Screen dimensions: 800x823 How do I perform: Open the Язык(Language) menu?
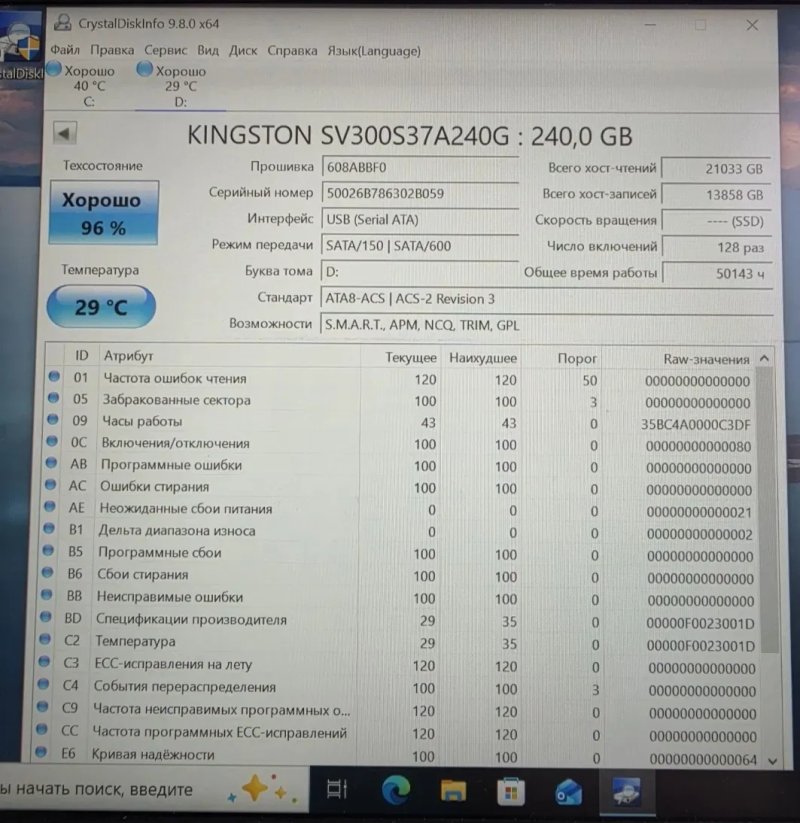(374, 51)
